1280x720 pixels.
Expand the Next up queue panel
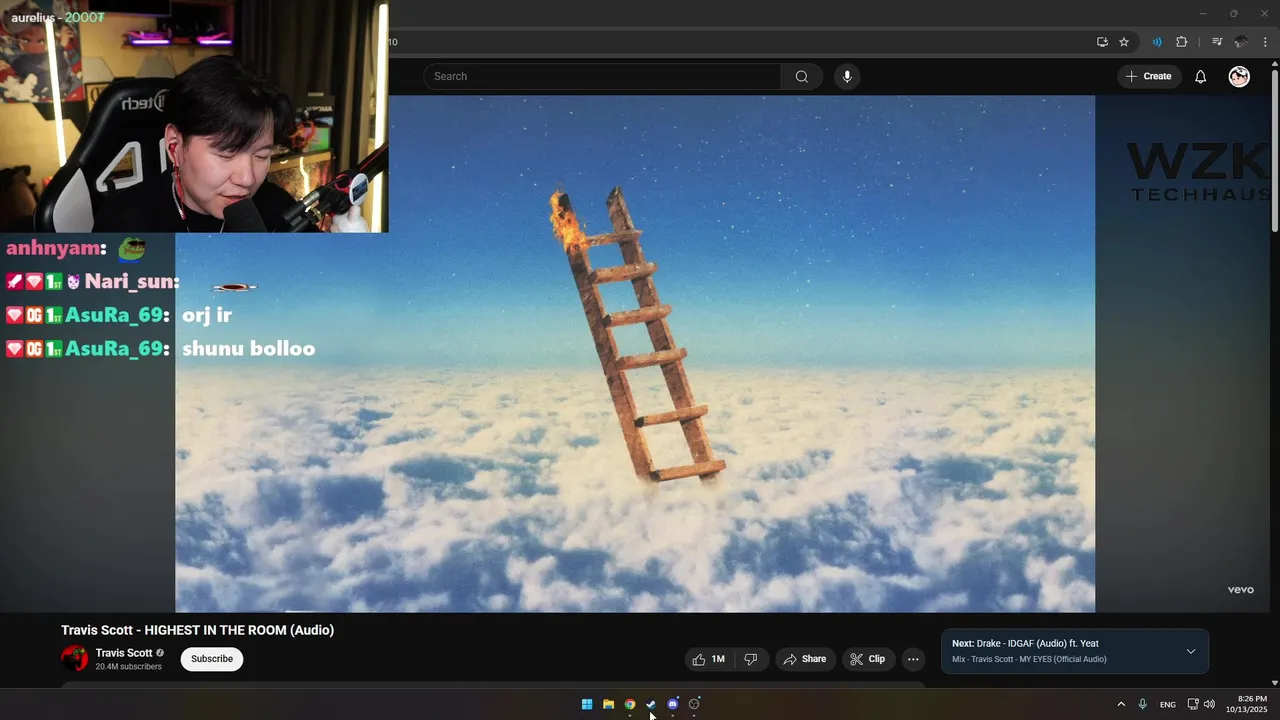pos(1191,651)
